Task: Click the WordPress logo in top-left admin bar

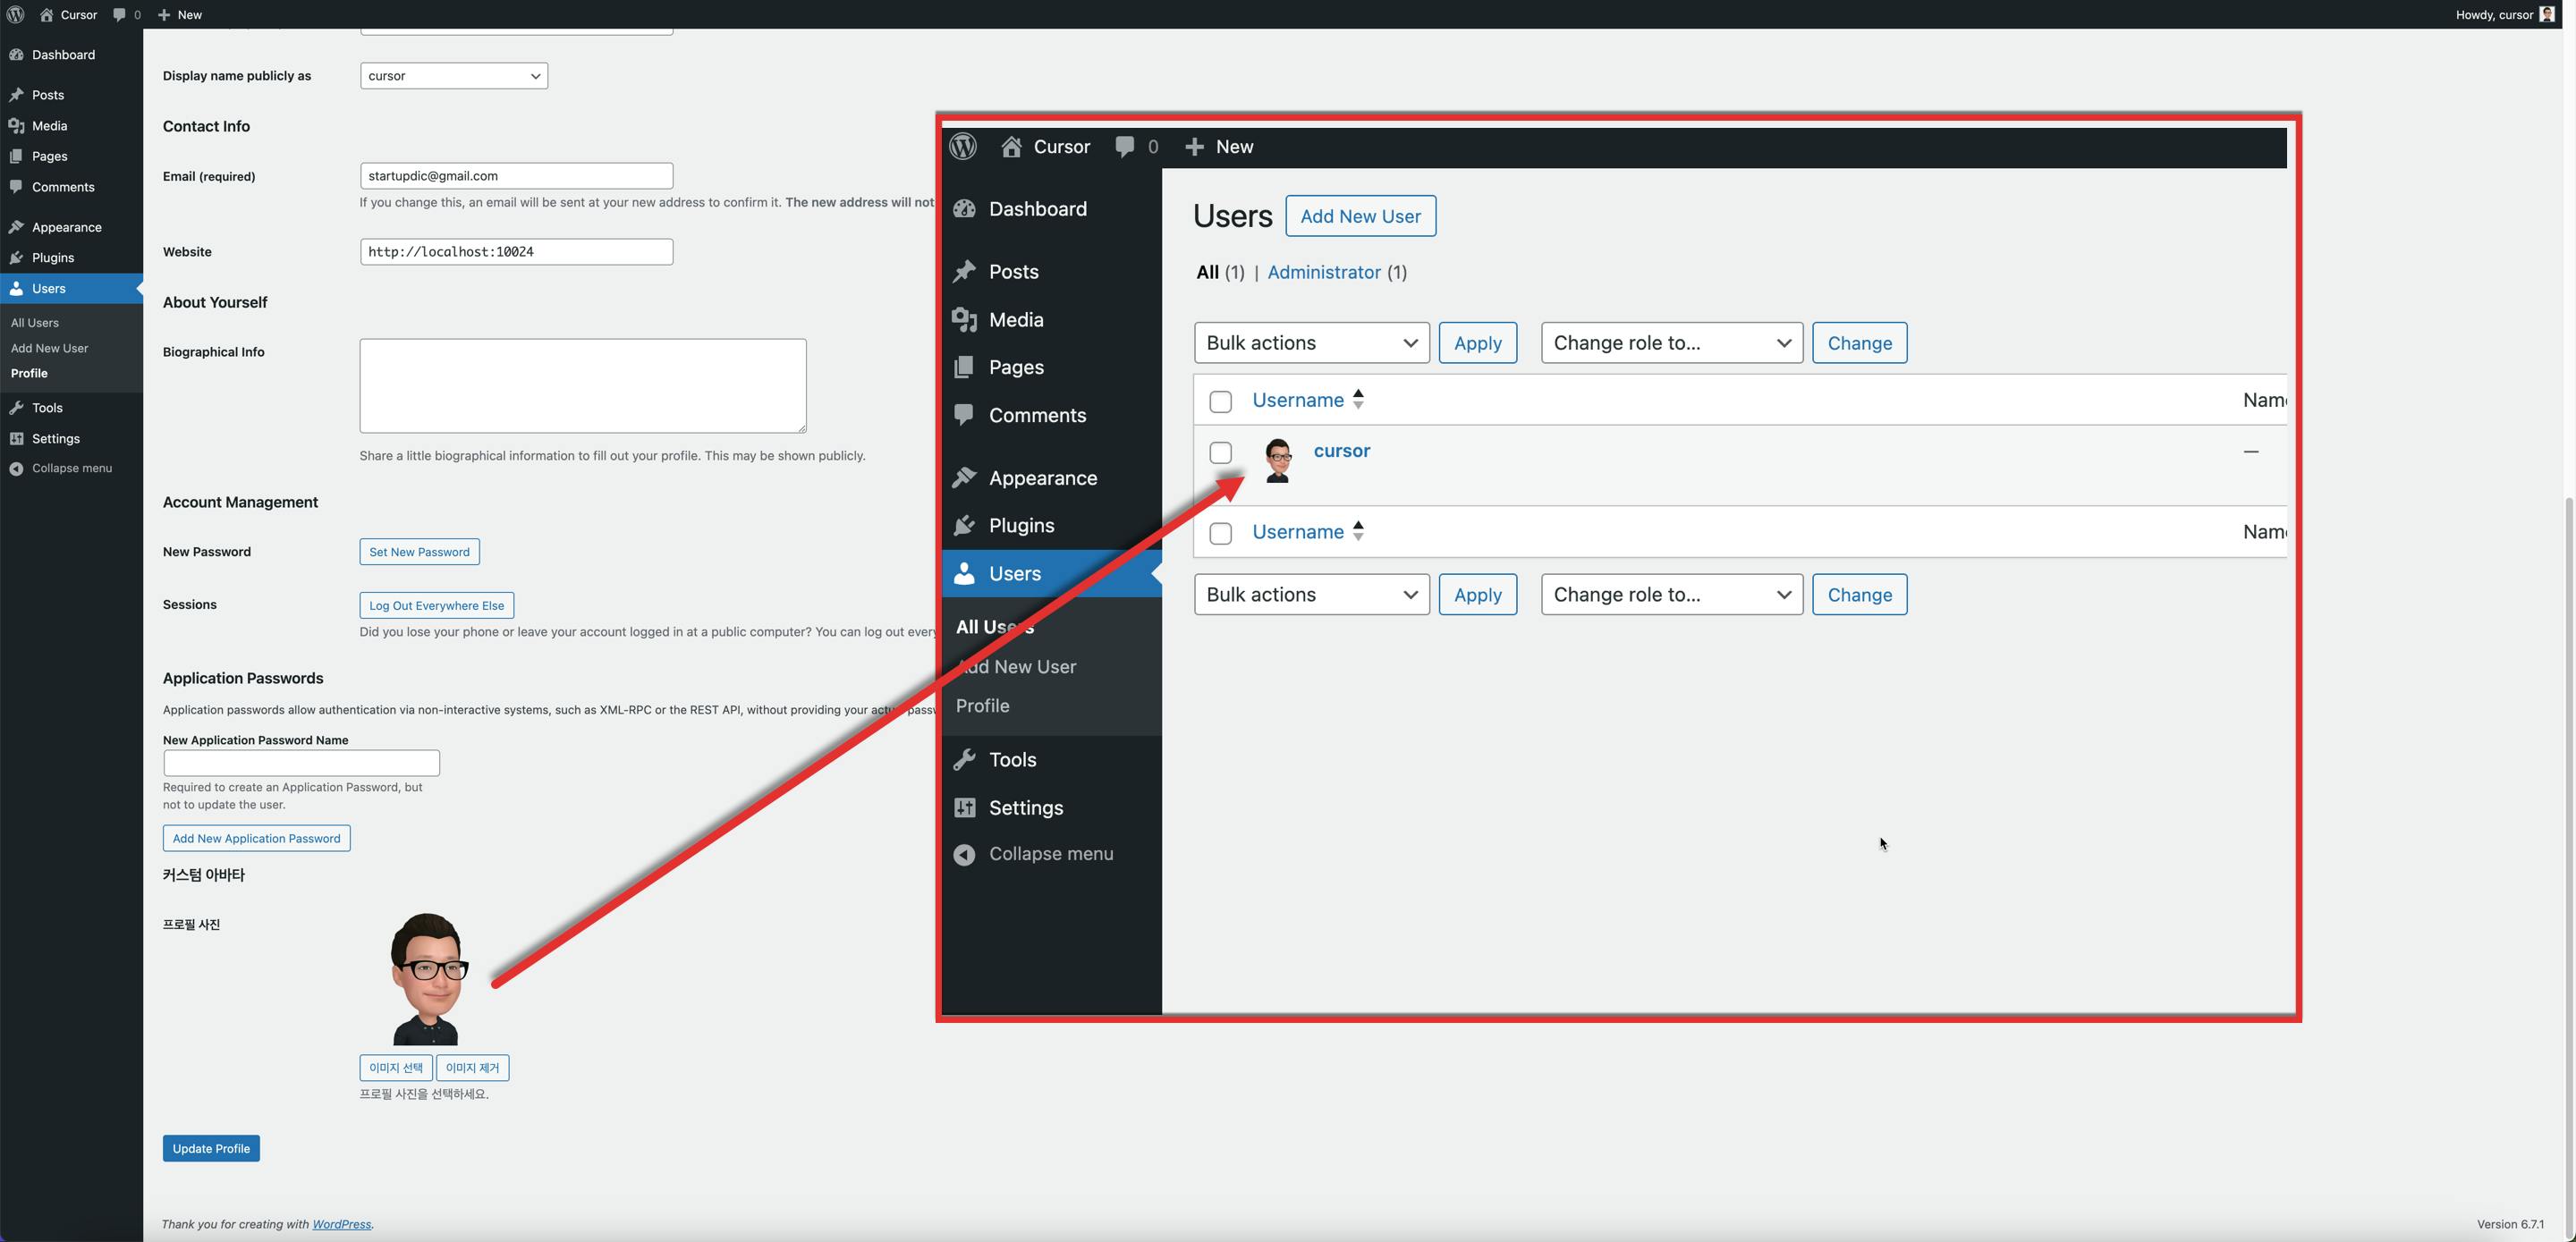Action: point(15,14)
